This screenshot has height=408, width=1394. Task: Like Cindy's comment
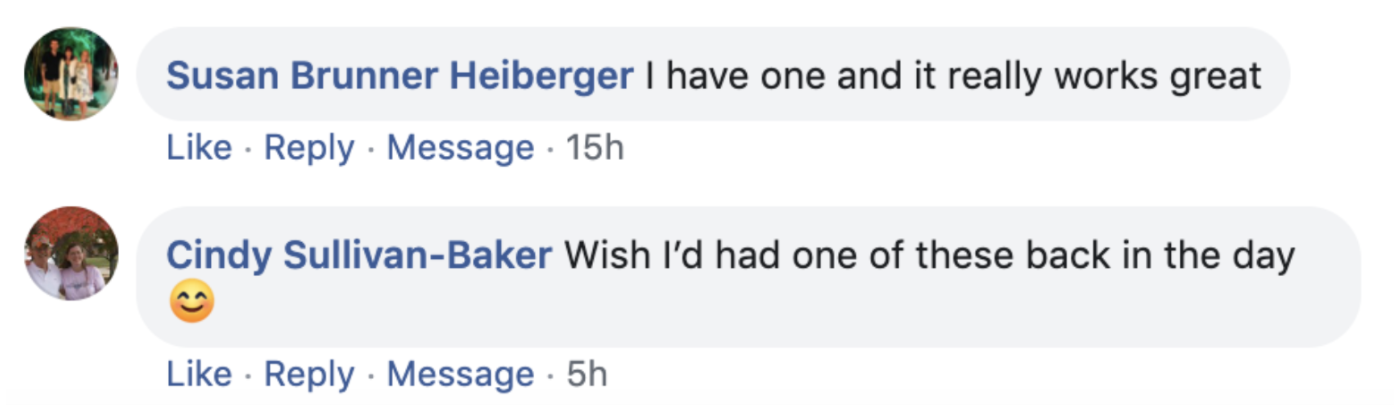pos(199,374)
